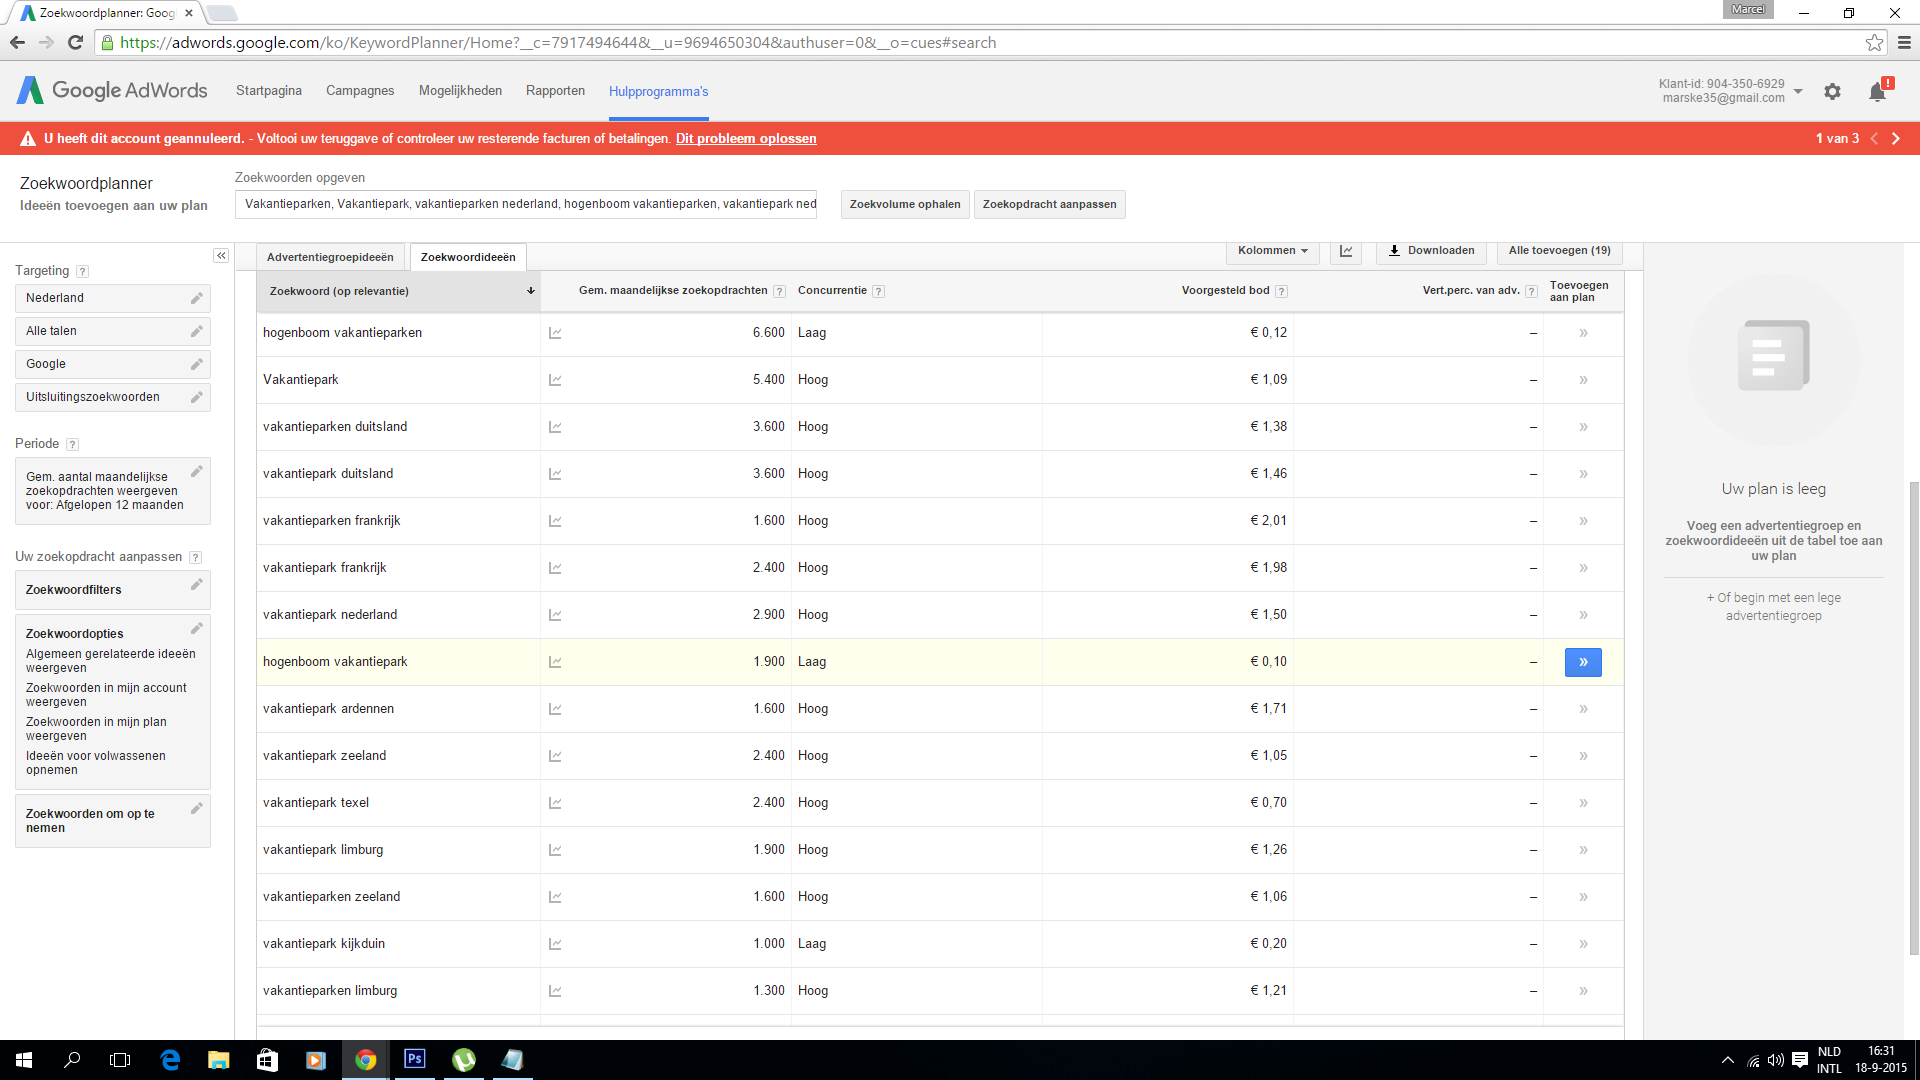Open the Campagnes menu
This screenshot has height=1080, width=1920.
pos(360,91)
